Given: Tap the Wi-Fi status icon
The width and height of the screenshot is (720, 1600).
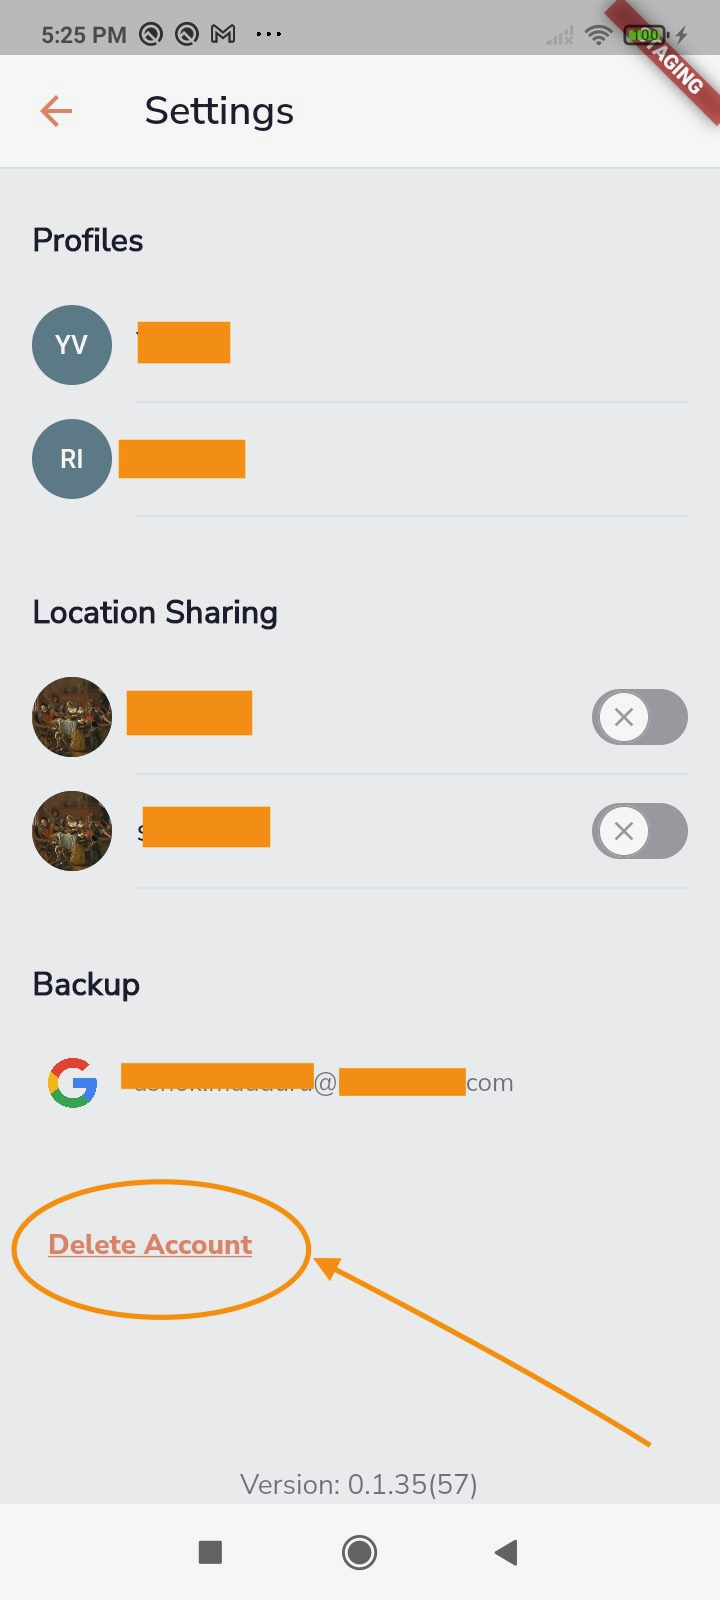Looking at the screenshot, I should (599, 35).
